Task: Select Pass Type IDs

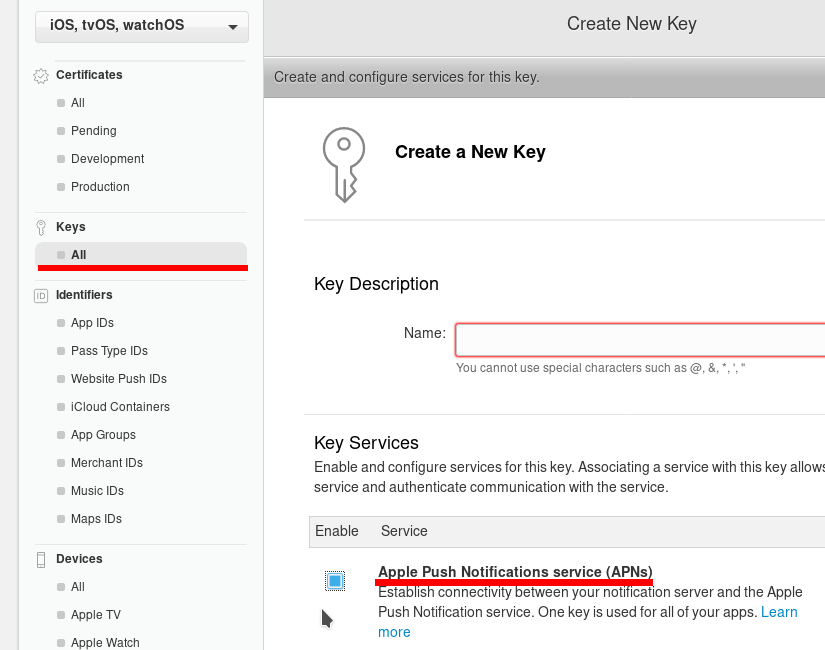Action: click(x=109, y=351)
